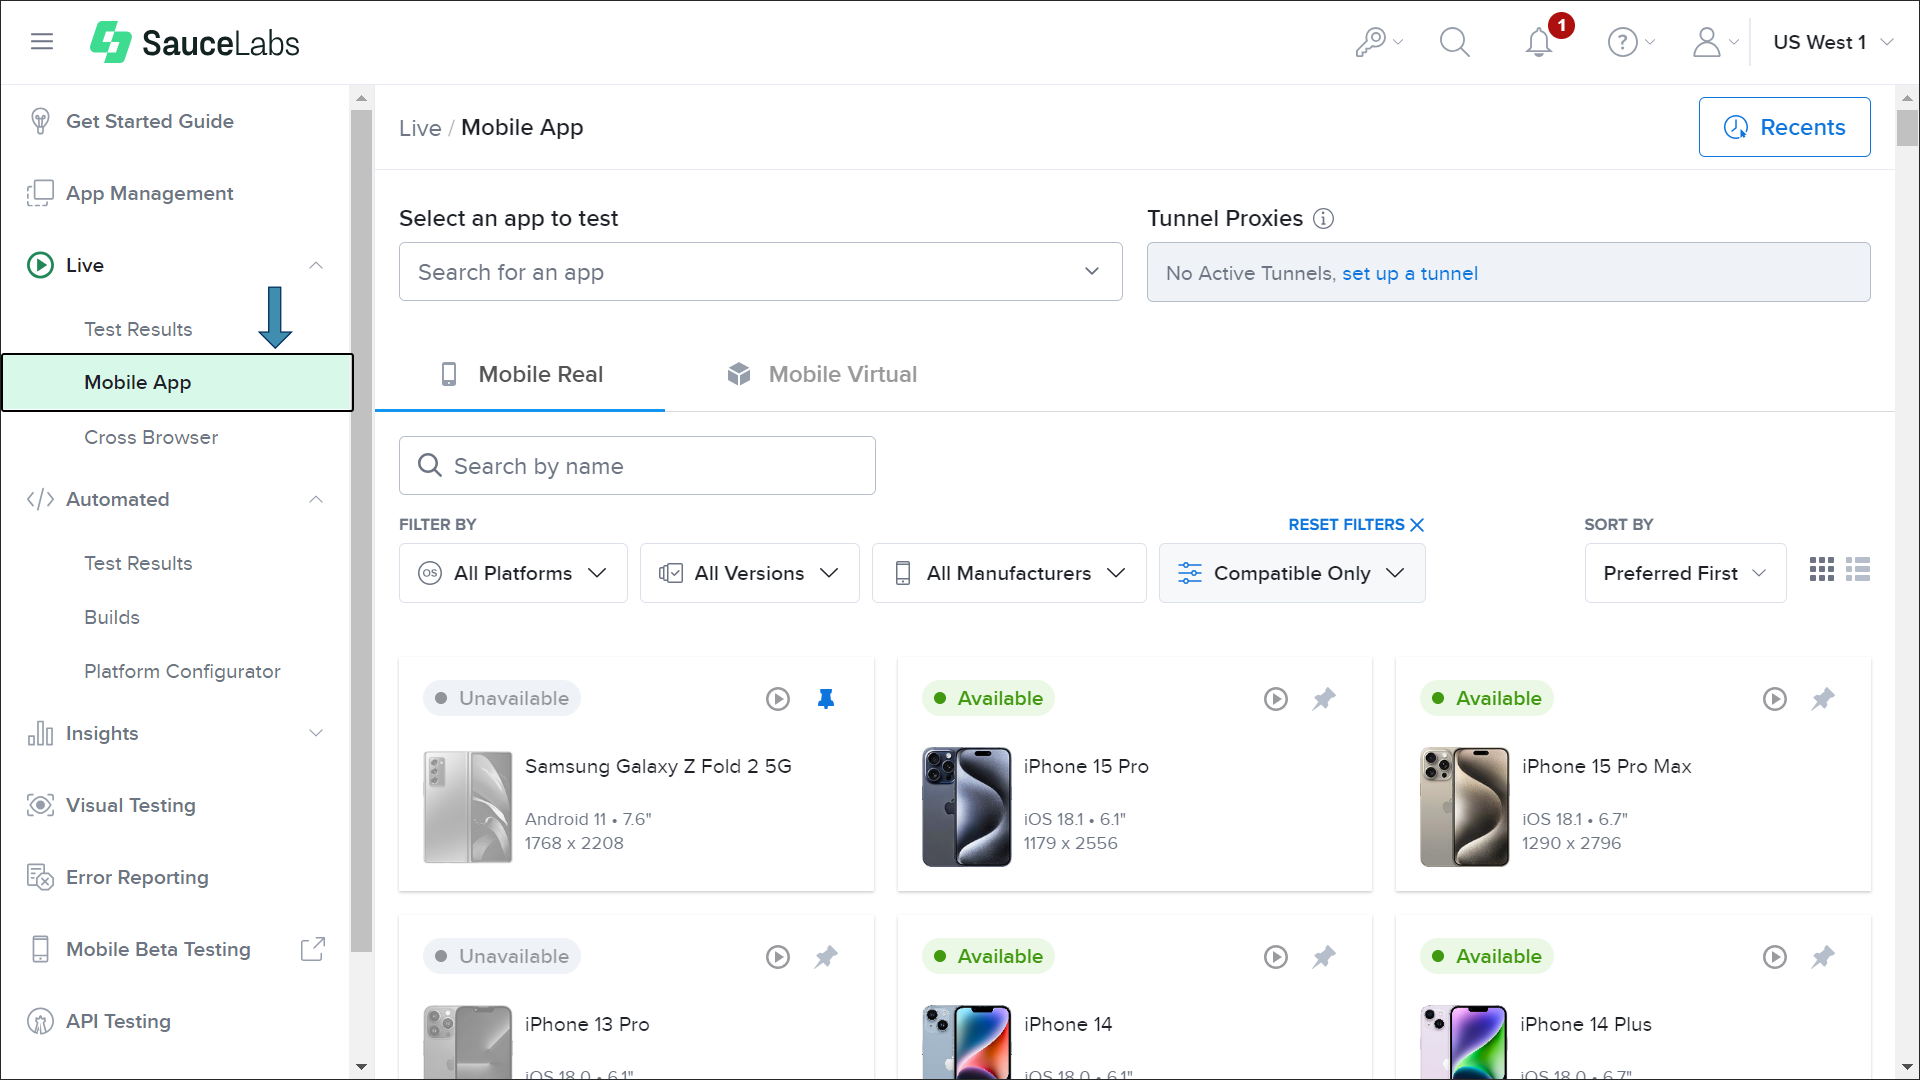The width and height of the screenshot is (1920, 1080).
Task: Select the Samsung Galaxy Z Fold thumbnail
Action: coord(468,806)
